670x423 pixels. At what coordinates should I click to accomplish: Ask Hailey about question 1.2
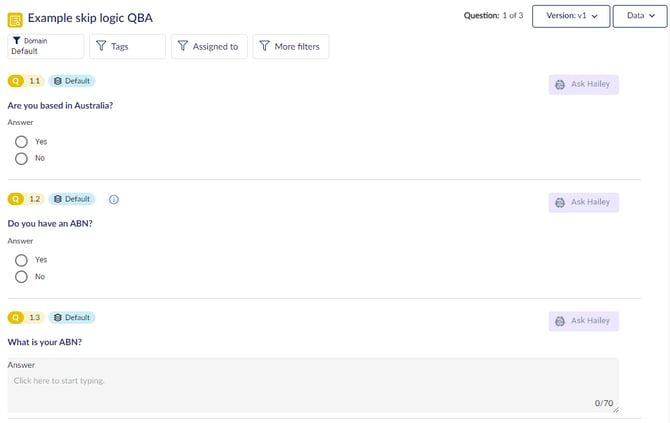583,203
